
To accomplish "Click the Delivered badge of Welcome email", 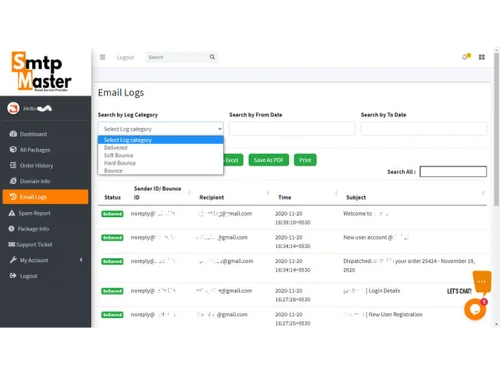I will pos(112,214).
